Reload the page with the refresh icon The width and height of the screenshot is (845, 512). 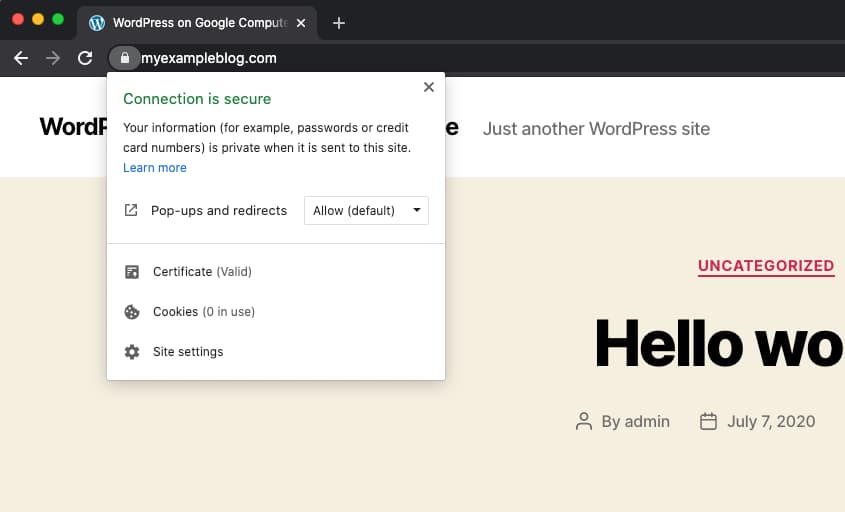[85, 58]
